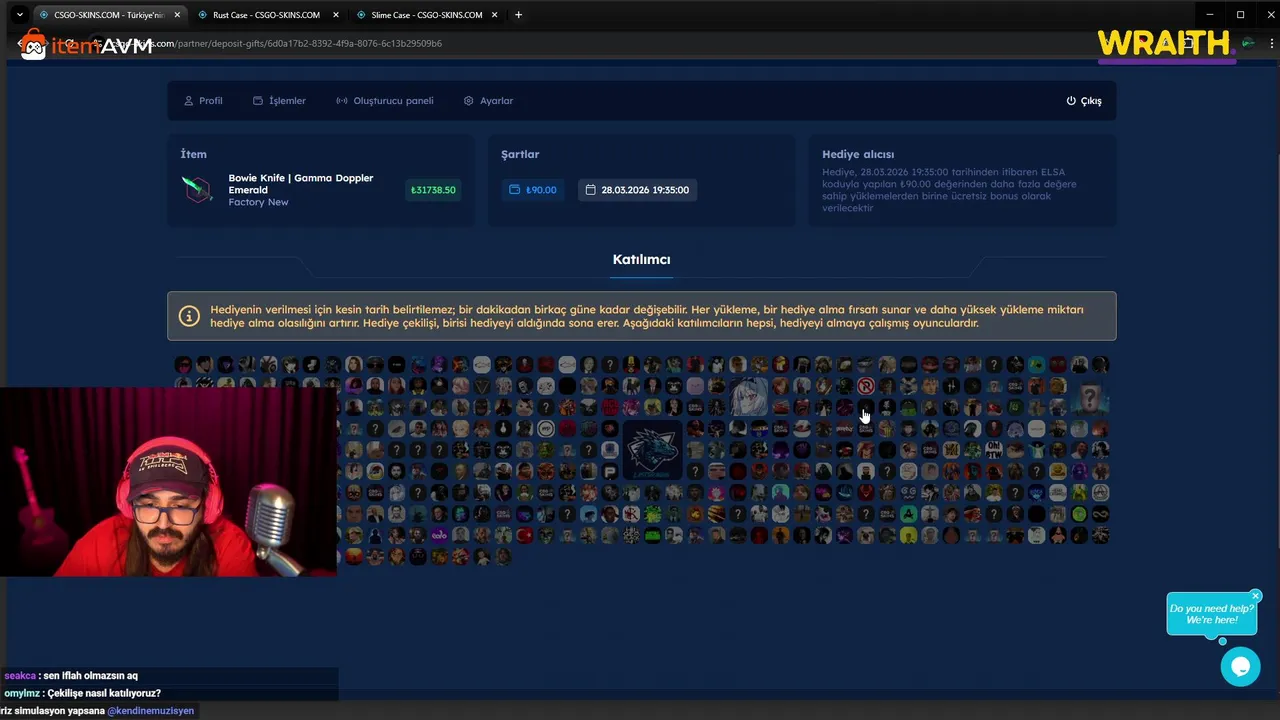This screenshot has width=1280, height=720.
Task: Switch to the Rust Case browser tab
Action: pos(265,15)
